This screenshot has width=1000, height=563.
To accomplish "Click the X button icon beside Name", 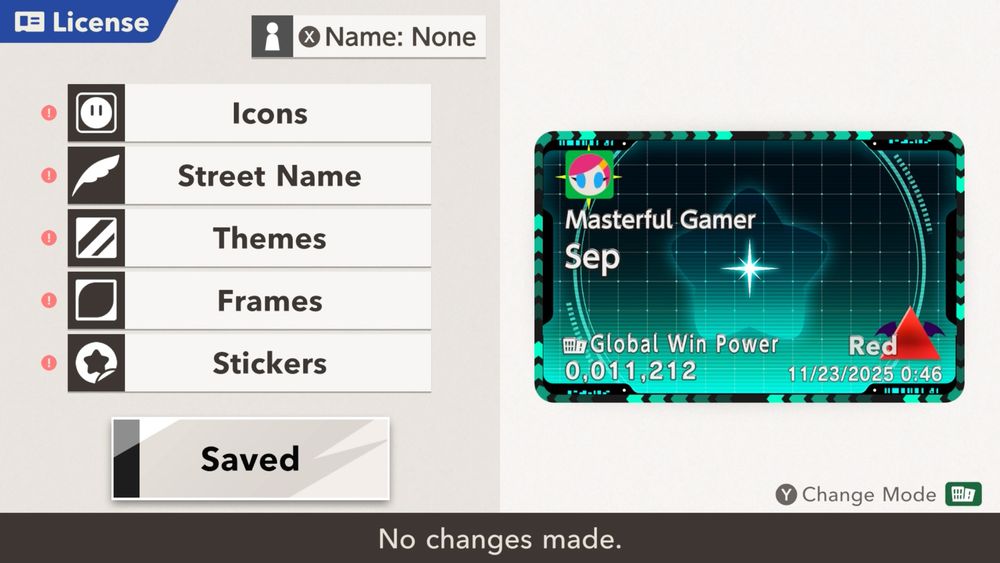I will click(x=309, y=37).
